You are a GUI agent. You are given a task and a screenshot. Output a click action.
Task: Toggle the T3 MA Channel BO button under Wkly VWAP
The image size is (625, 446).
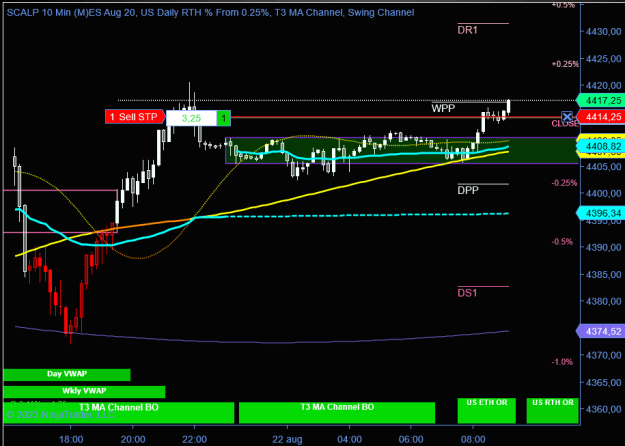[118, 413]
